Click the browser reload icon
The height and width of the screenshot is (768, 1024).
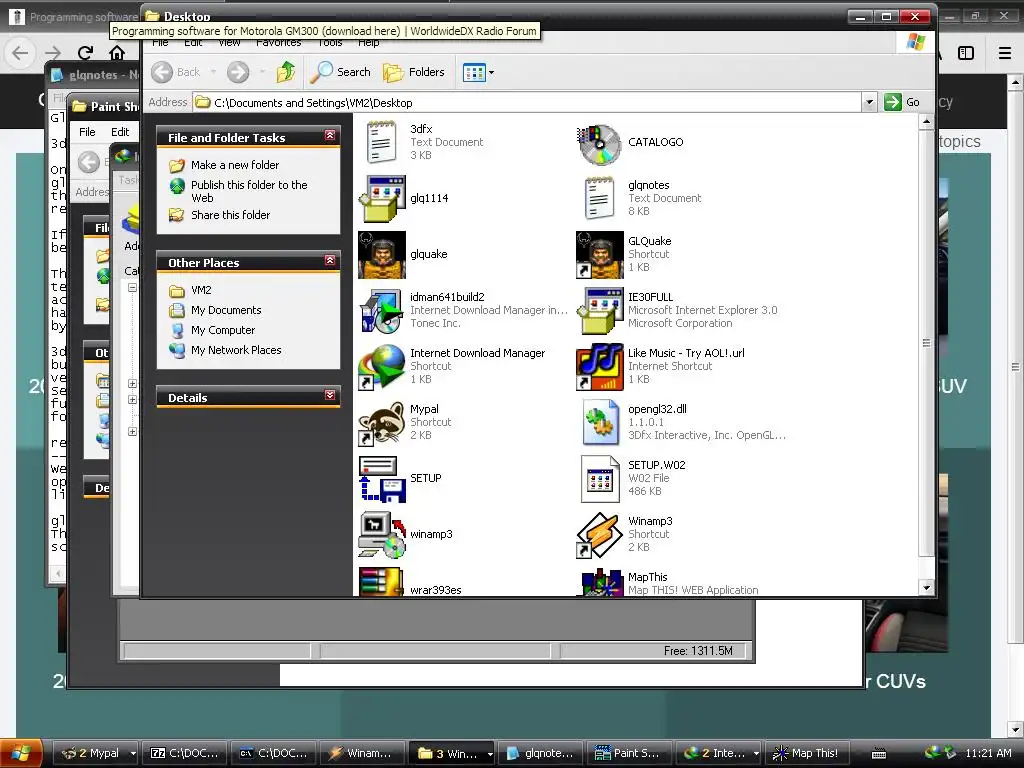[x=85, y=53]
